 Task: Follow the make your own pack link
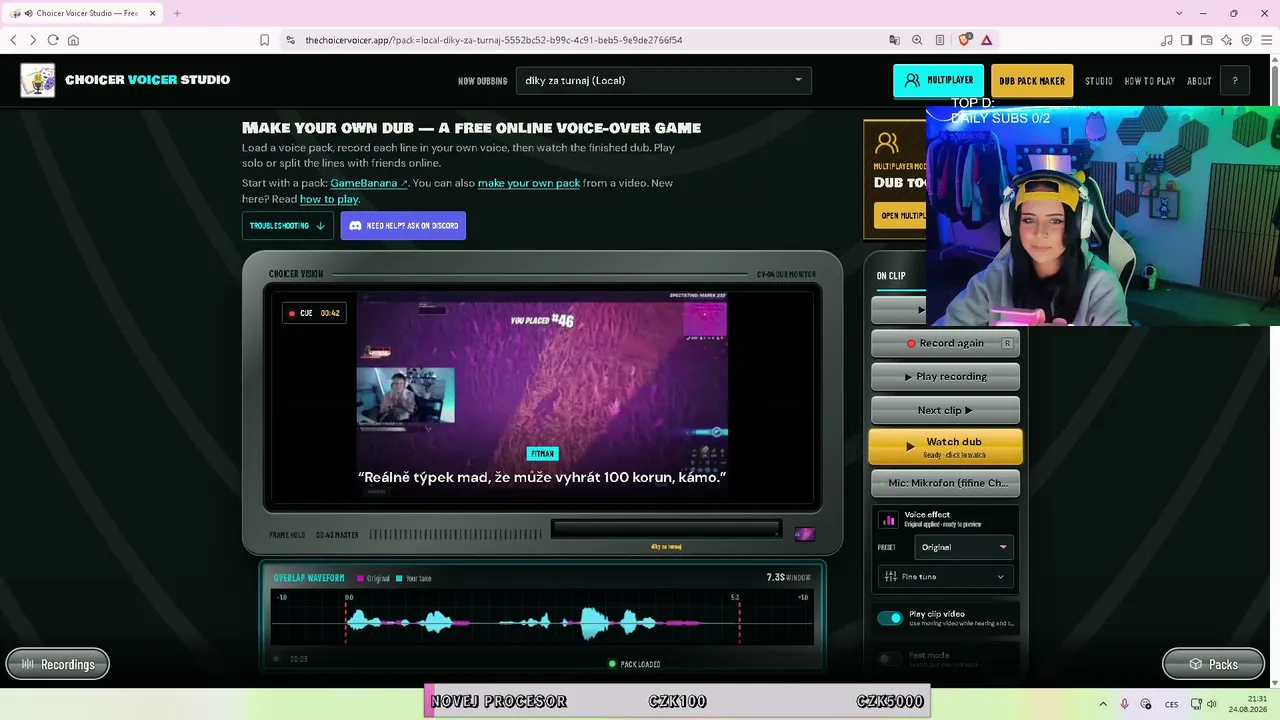pos(529,183)
